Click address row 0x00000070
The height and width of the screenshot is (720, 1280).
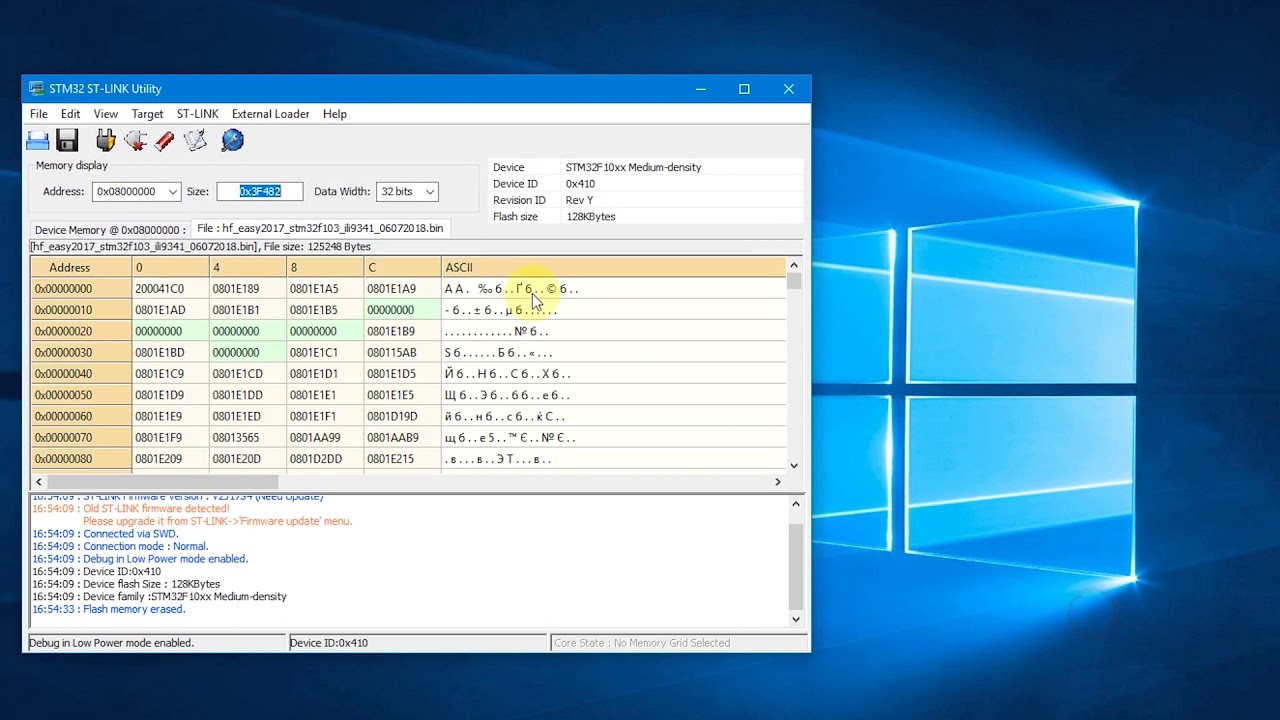(81, 437)
